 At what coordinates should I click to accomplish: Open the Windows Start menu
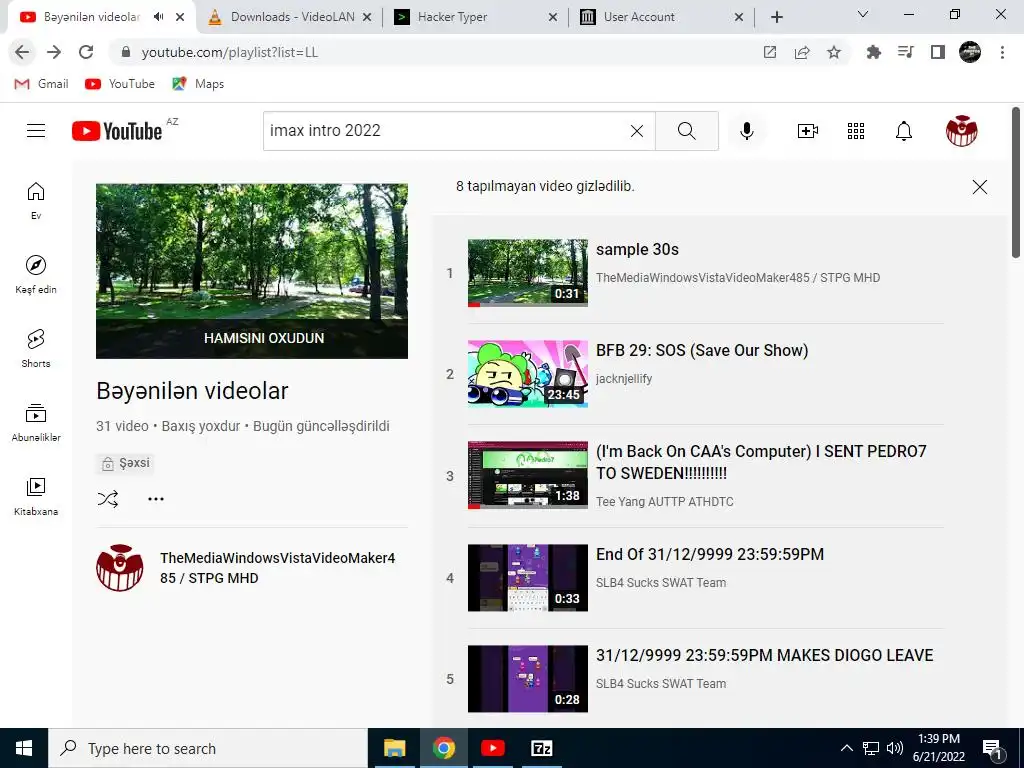[24, 748]
